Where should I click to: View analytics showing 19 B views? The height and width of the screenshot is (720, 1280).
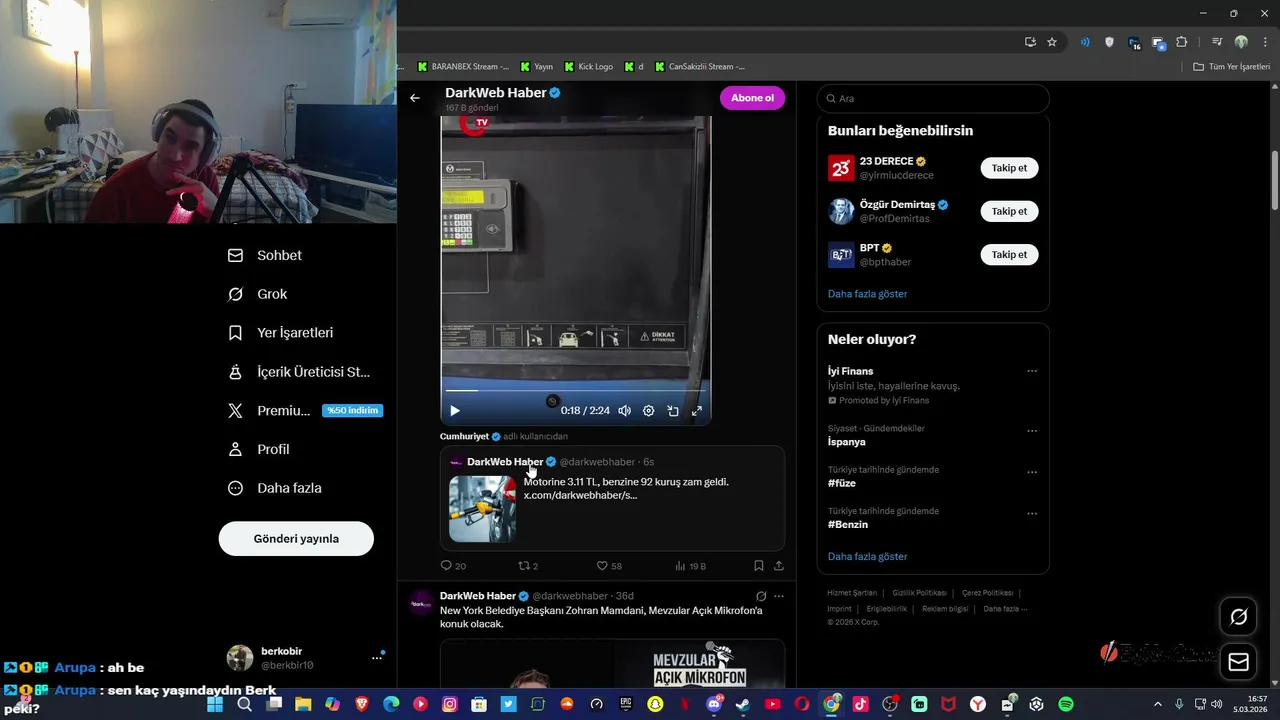pos(690,566)
